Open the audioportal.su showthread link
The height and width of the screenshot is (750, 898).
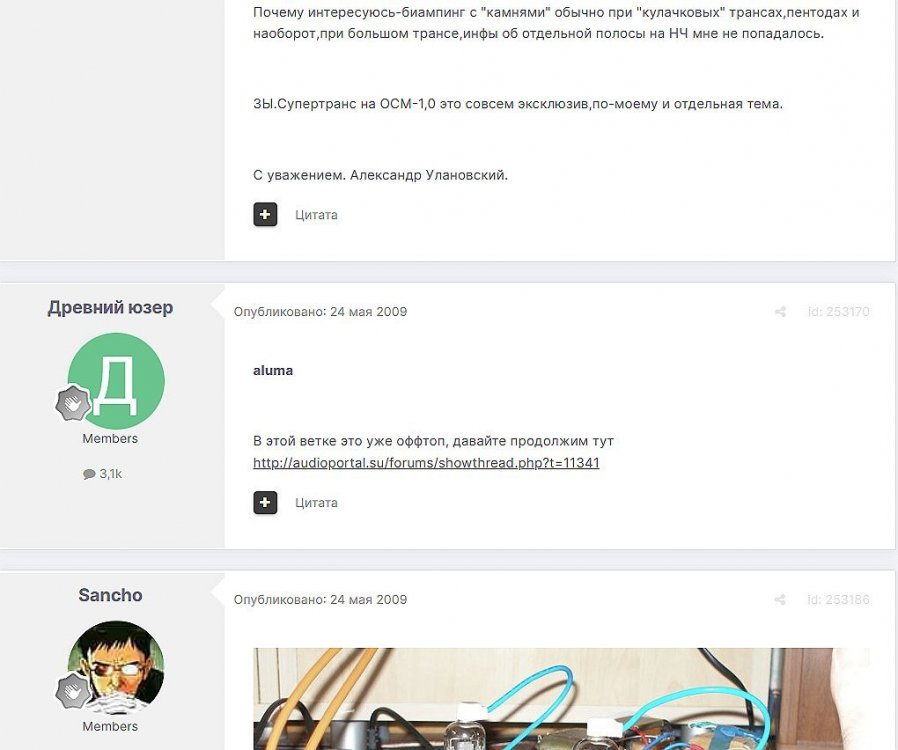(x=426, y=463)
